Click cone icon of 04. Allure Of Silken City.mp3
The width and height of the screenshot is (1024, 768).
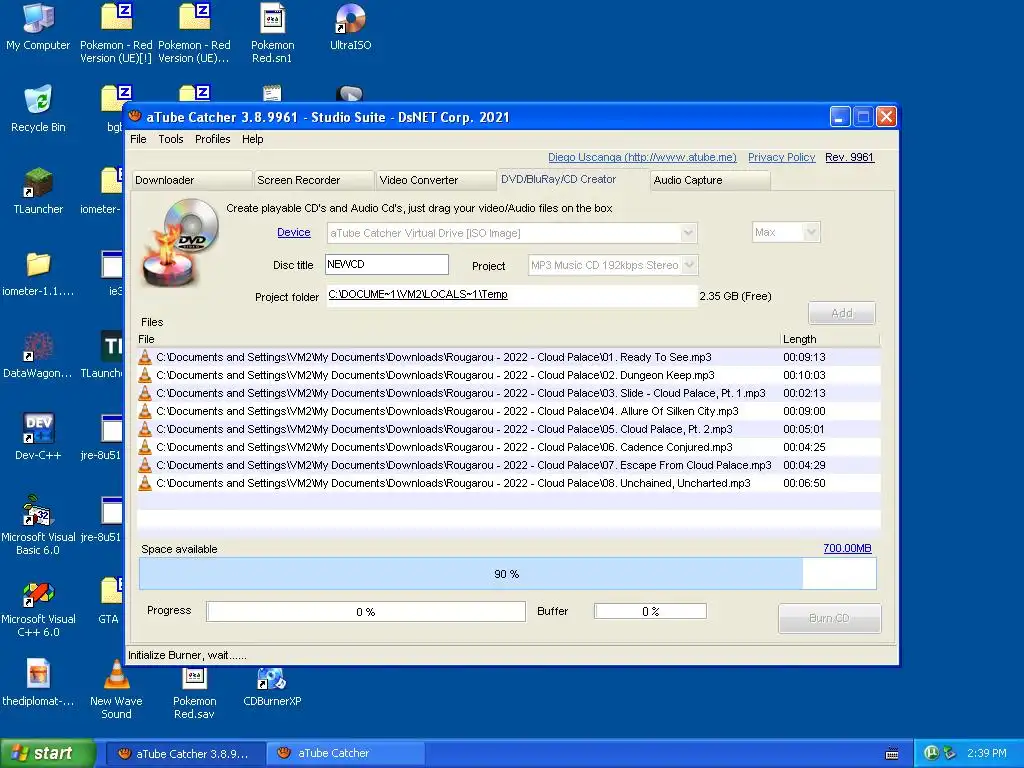[x=145, y=411]
